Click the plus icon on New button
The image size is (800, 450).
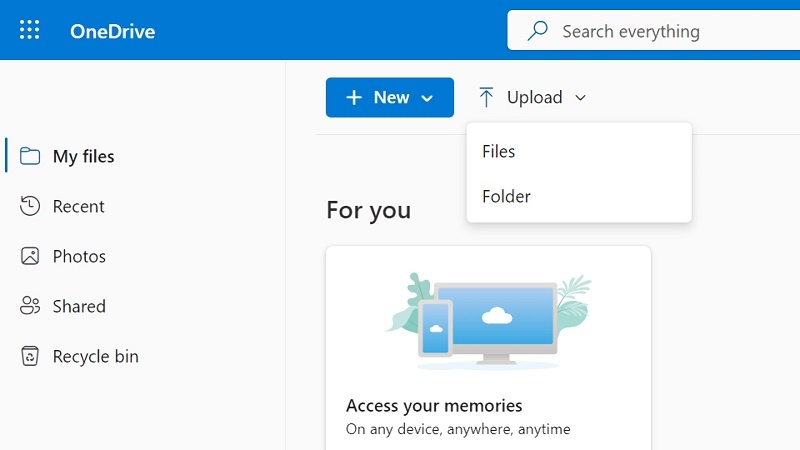tap(353, 97)
